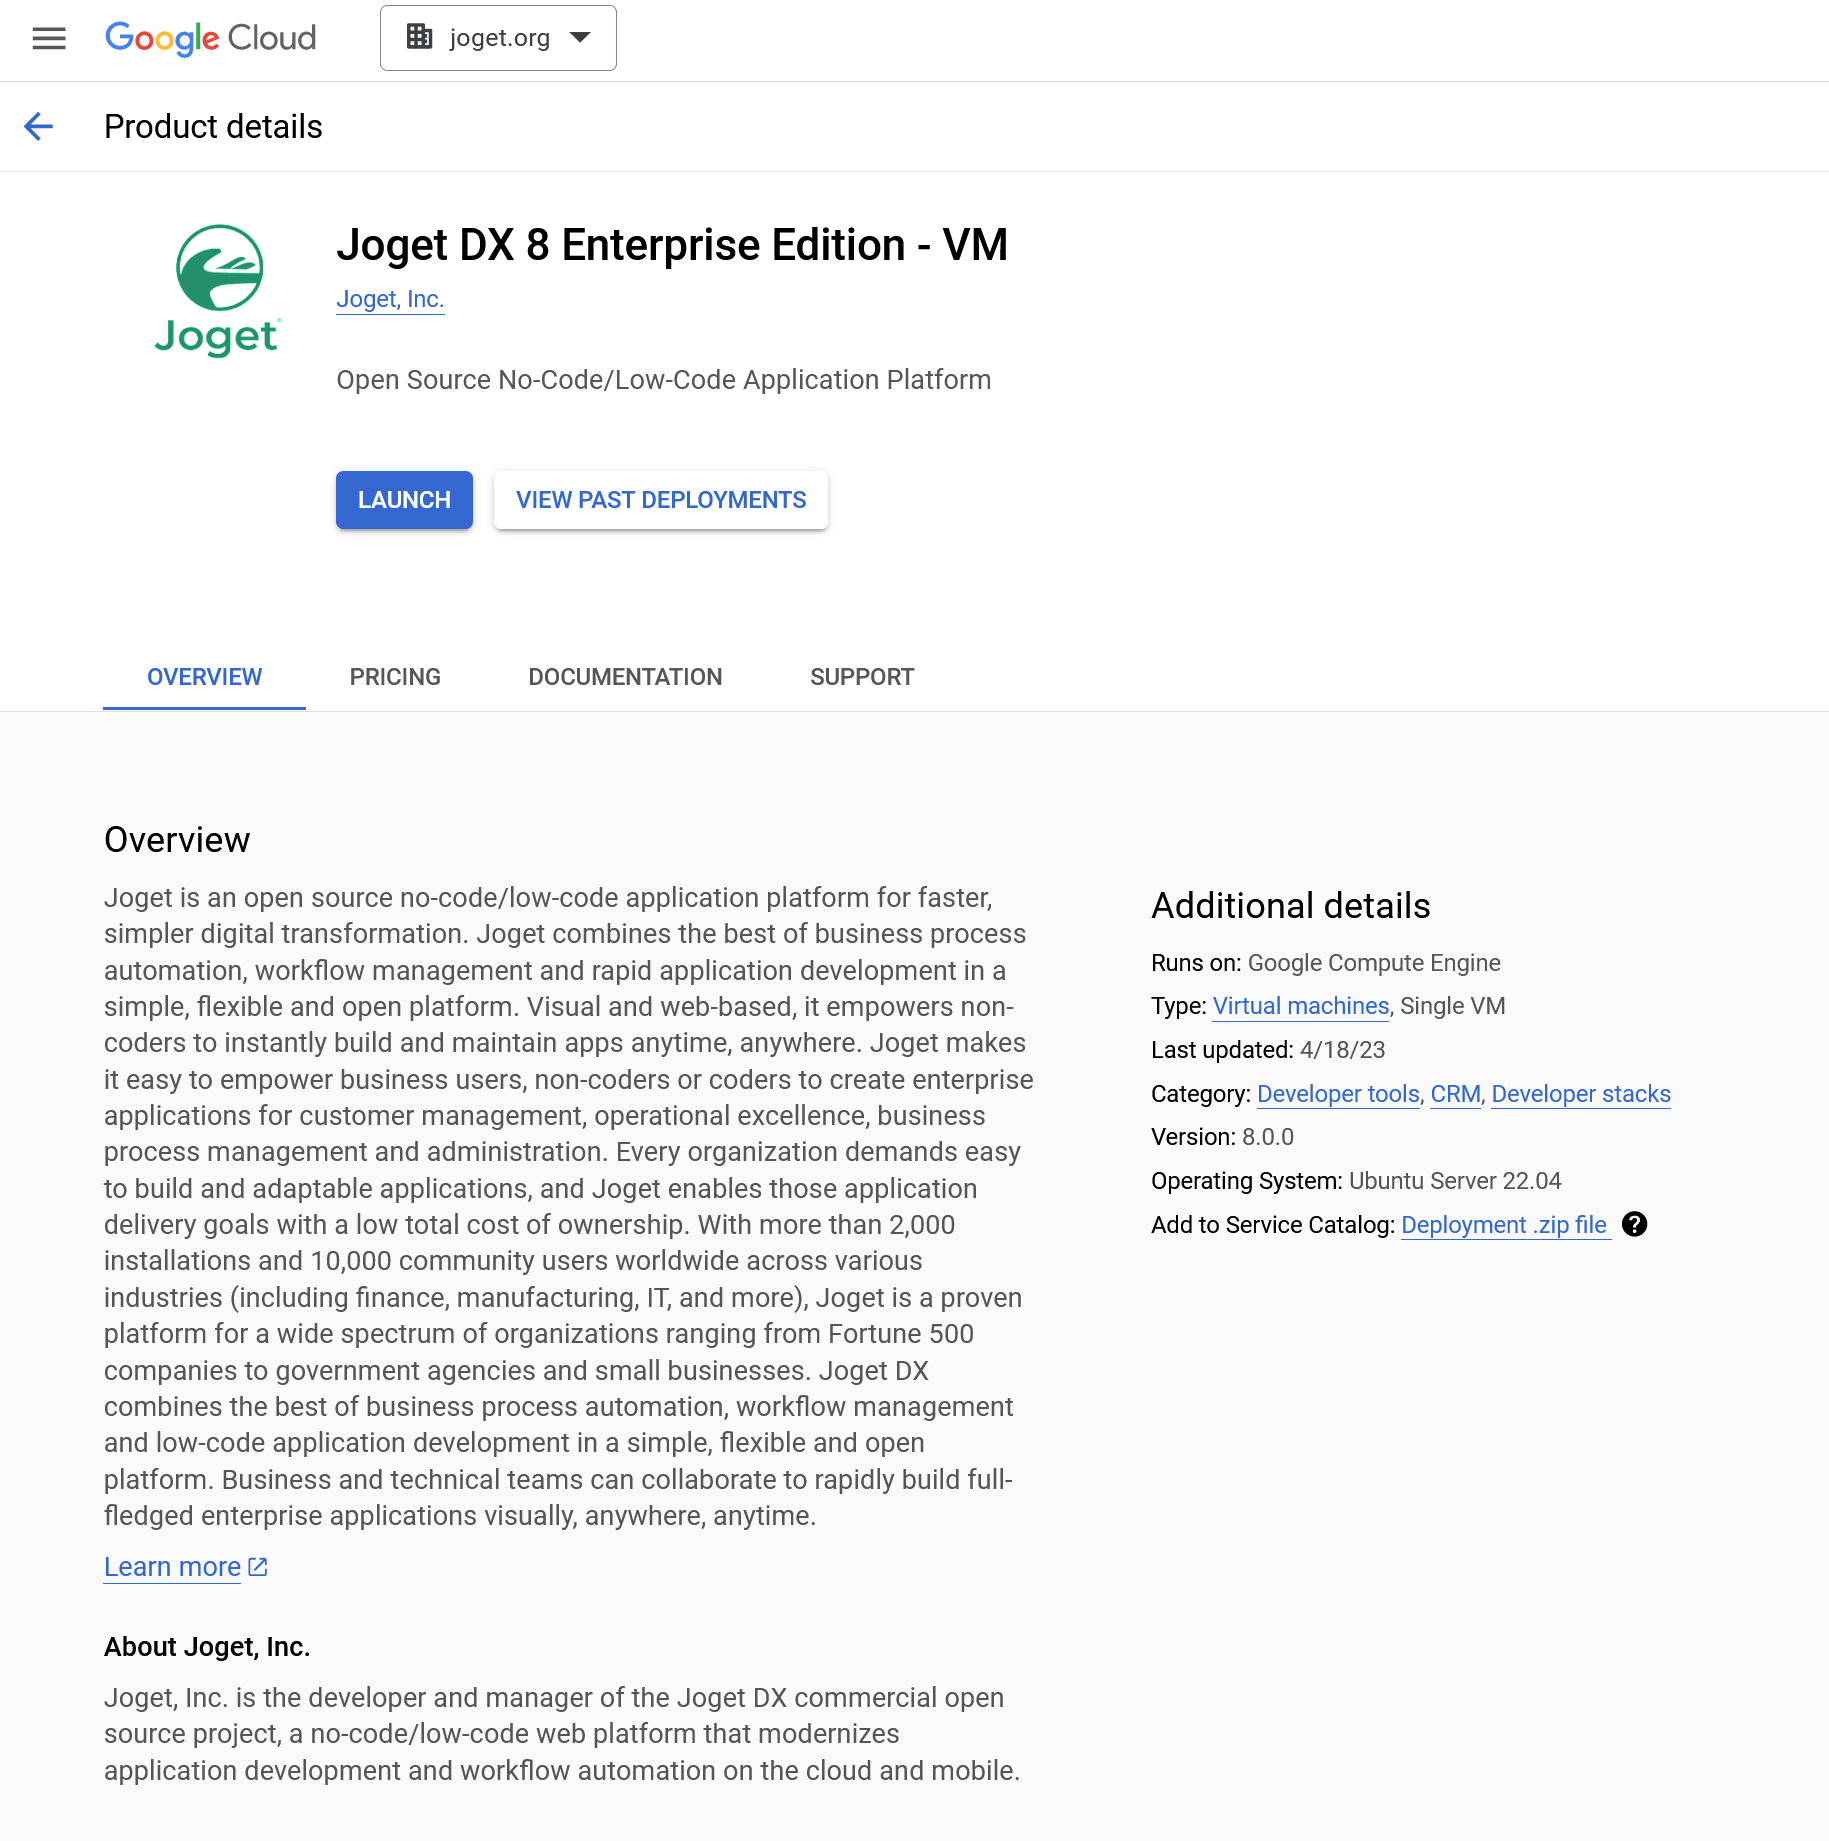
Task: Open the Developer stacks category link
Action: point(1580,1094)
